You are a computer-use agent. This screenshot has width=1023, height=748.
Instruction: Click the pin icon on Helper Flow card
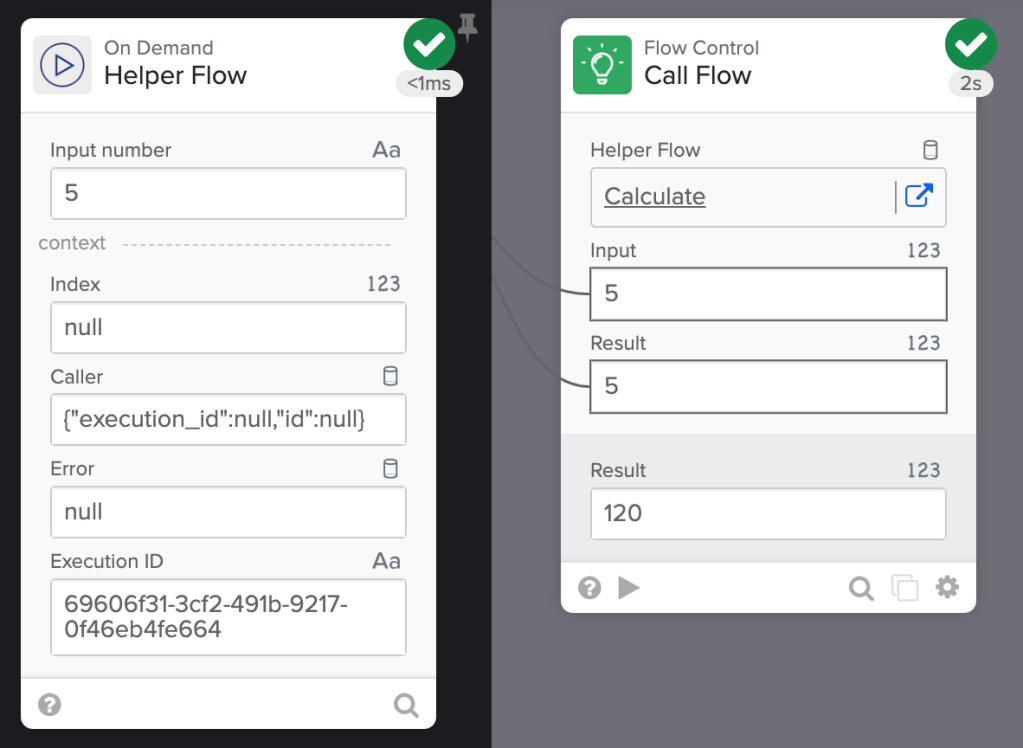click(x=467, y=29)
